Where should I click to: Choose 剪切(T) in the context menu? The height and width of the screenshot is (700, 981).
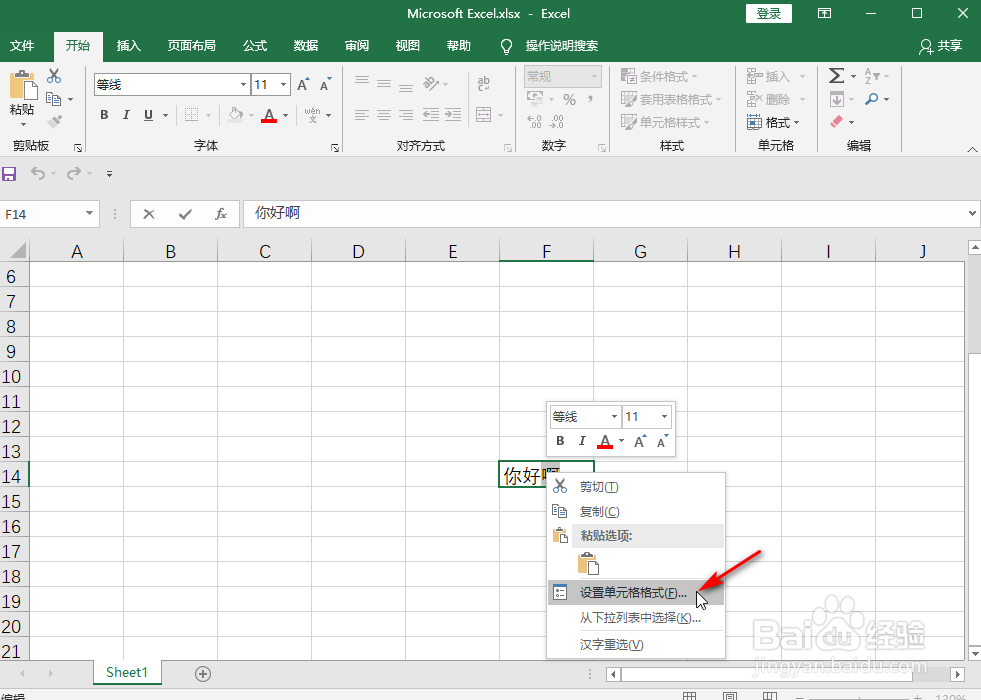click(x=636, y=486)
